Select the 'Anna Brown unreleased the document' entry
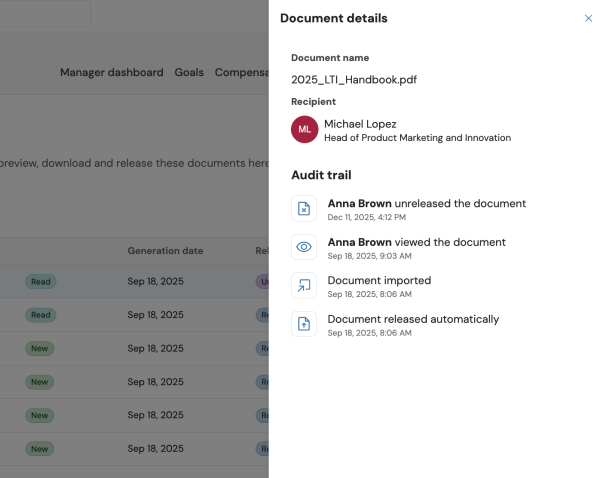 (426, 203)
